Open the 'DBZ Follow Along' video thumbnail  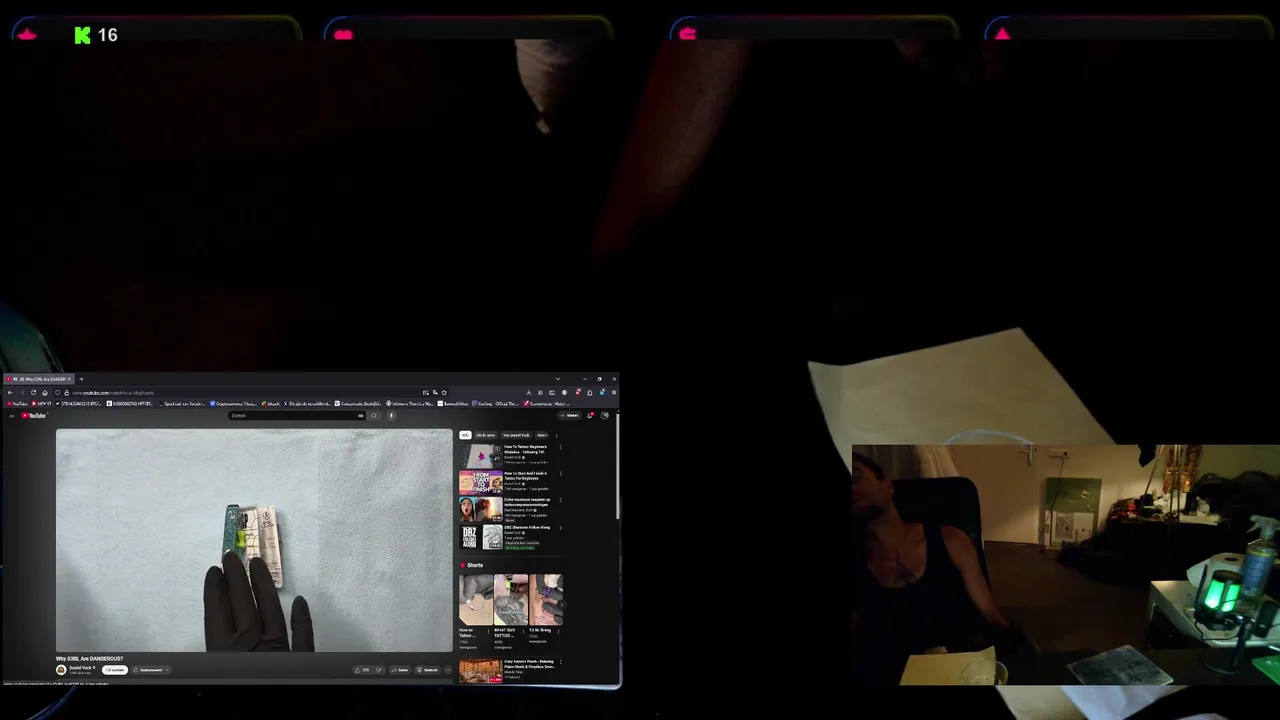click(481, 537)
